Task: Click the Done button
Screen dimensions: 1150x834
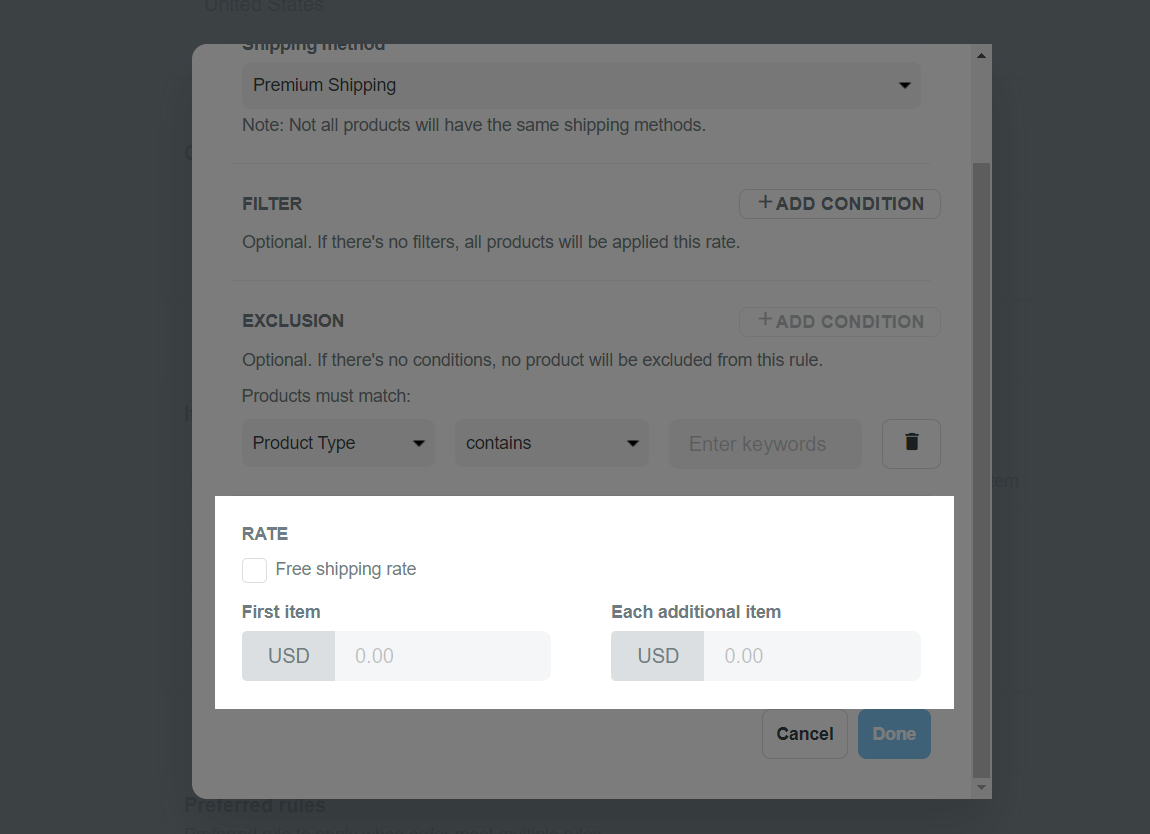Action: pyautogui.click(x=894, y=734)
